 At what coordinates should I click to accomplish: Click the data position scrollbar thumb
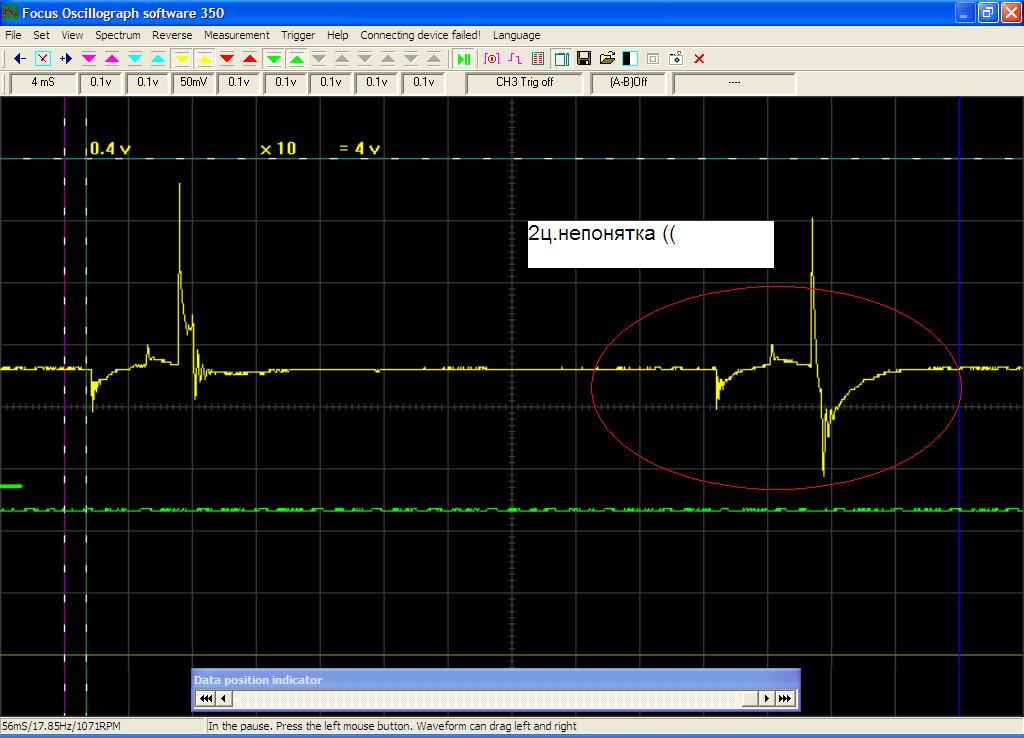point(751,698)
